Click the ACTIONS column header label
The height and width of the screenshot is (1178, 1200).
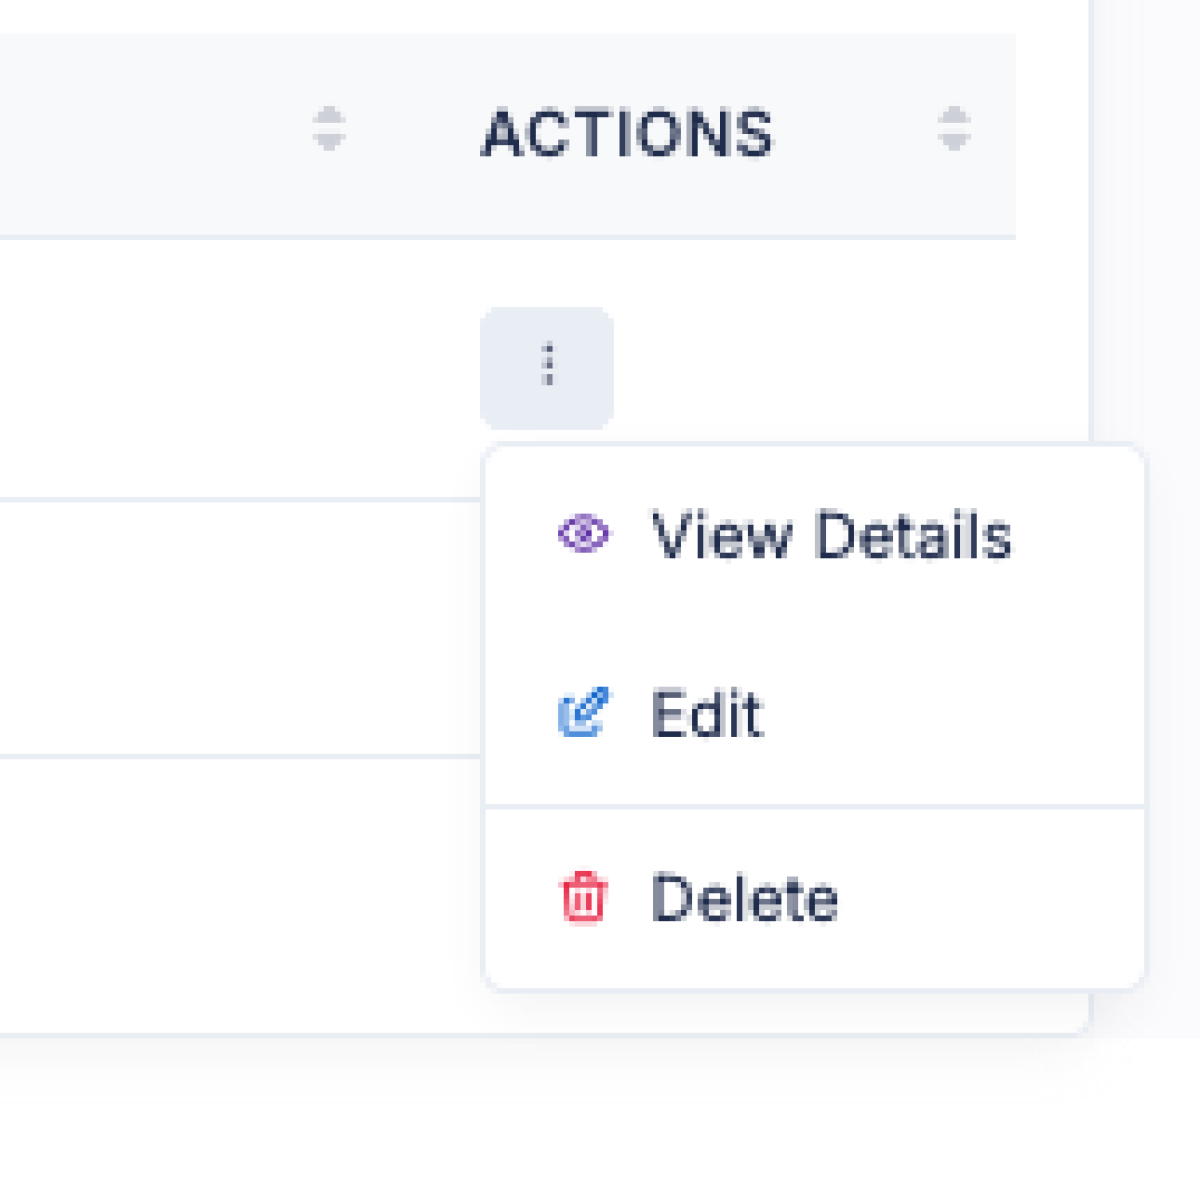coord(628,133)
